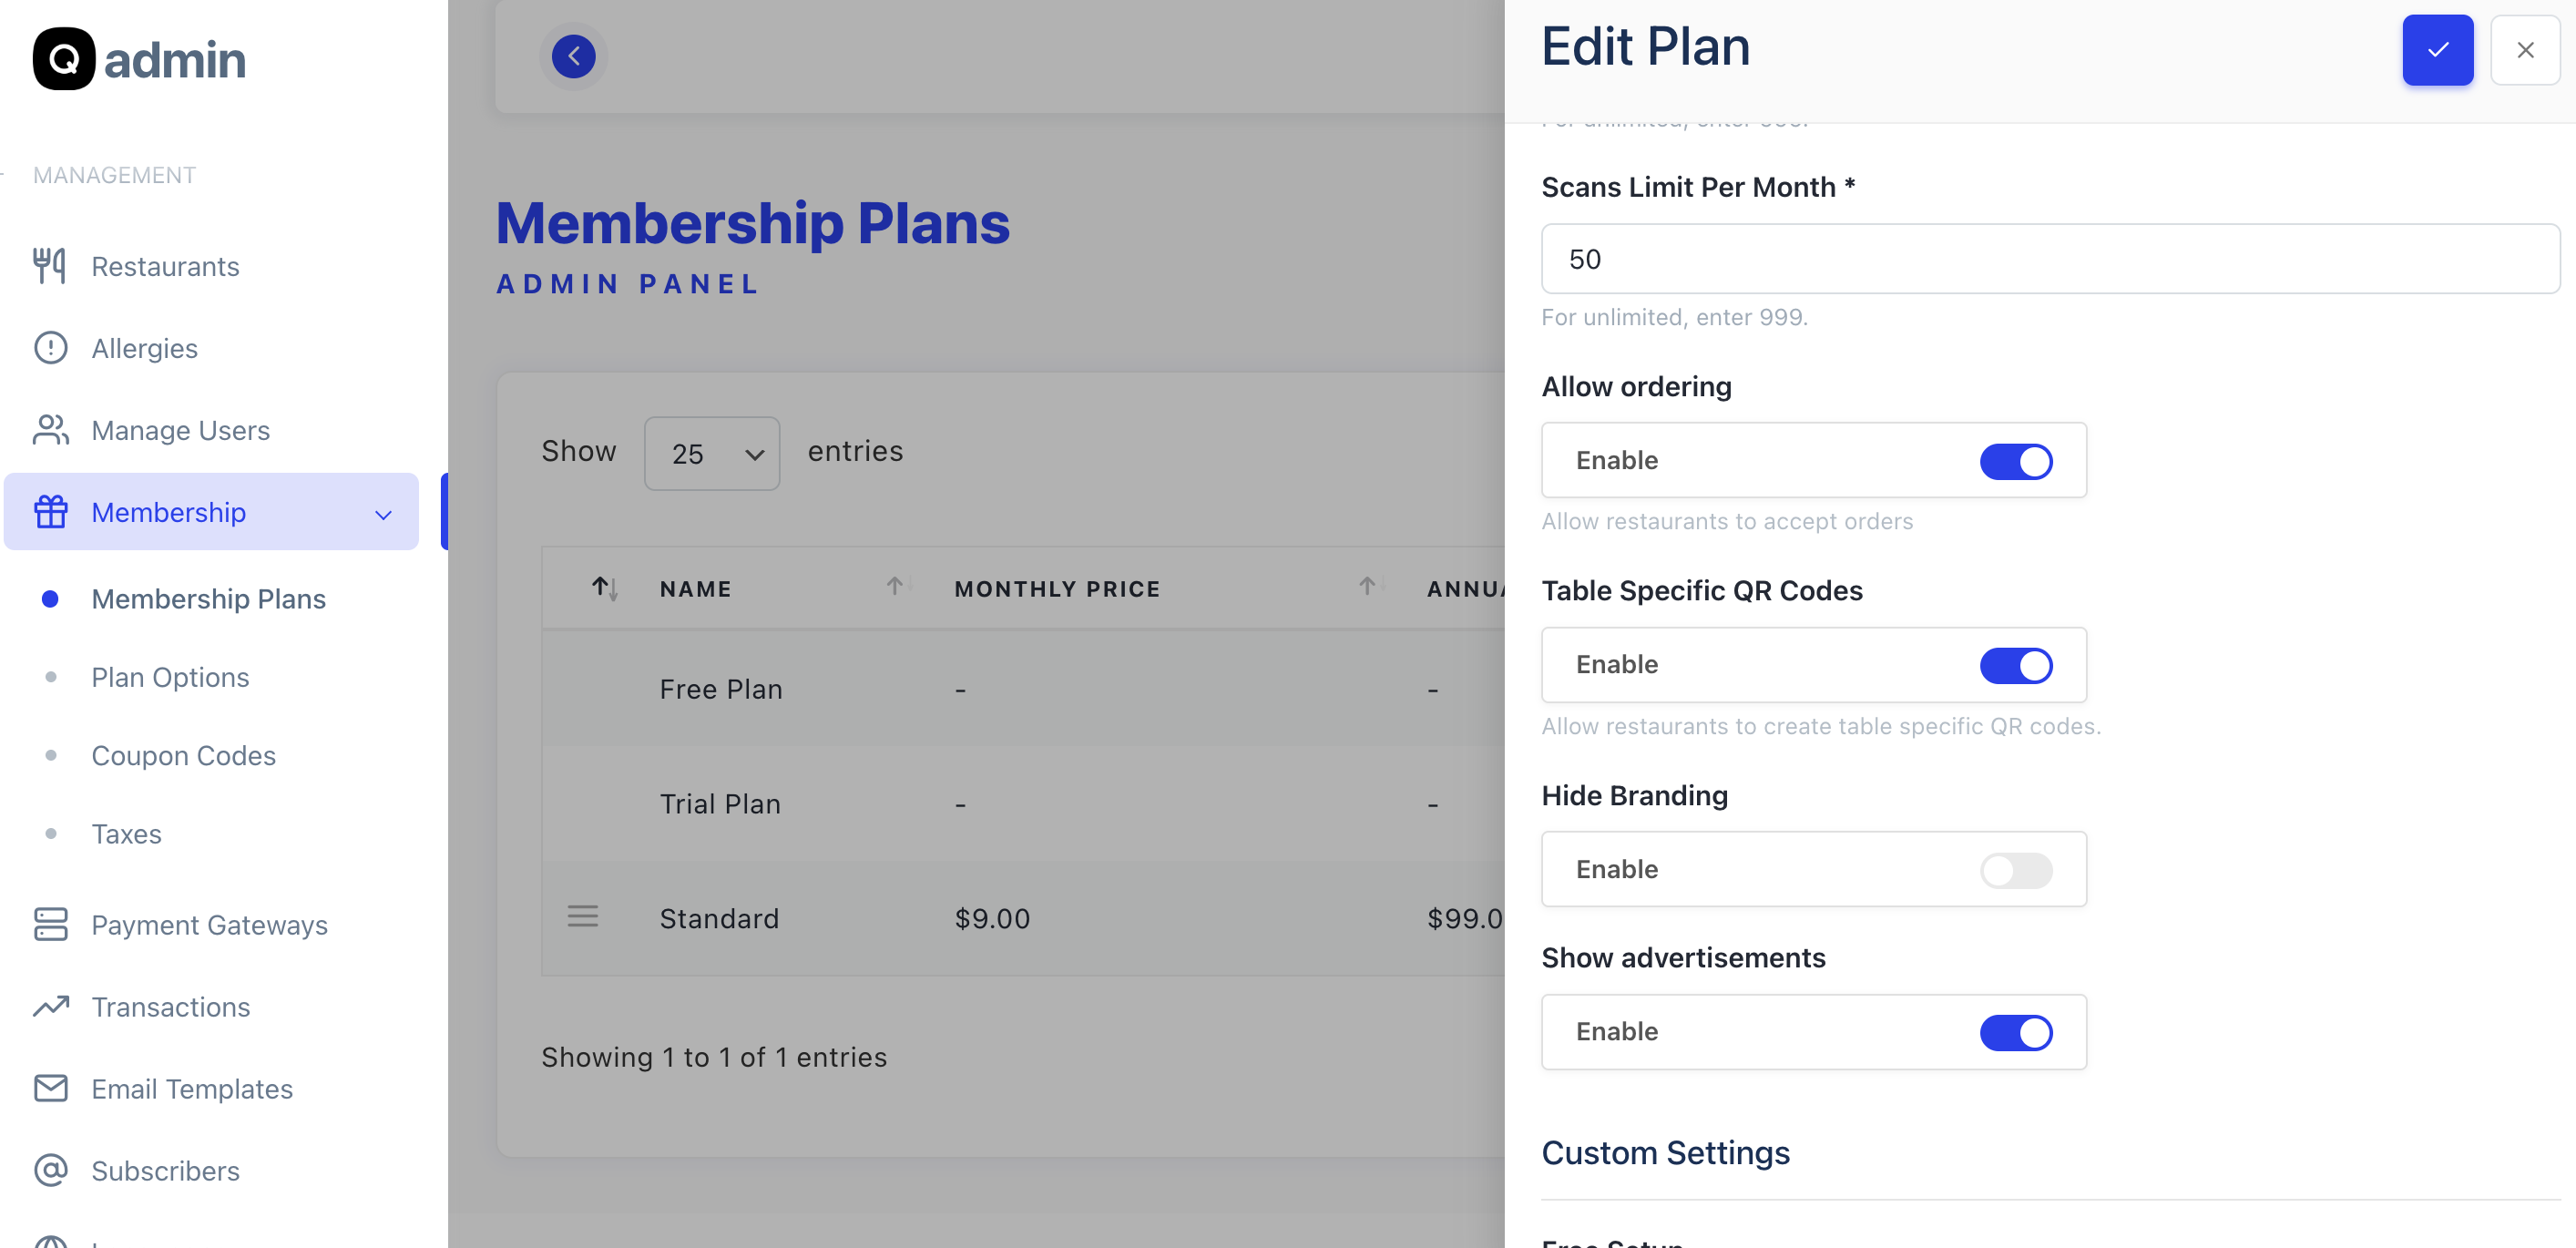Open the Transactions sidebar link
This screenshot has height=1248, width=2576.
click(170, 1006)
